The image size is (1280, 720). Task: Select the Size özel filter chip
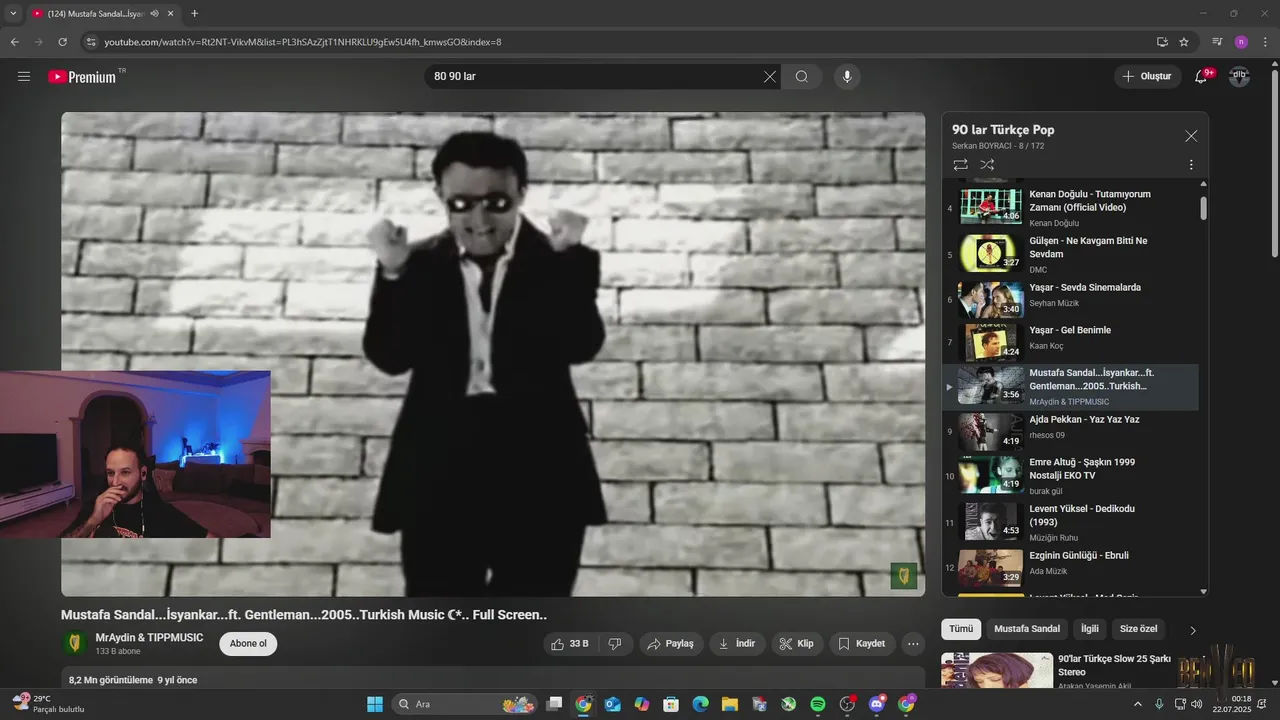(1138, 629)
